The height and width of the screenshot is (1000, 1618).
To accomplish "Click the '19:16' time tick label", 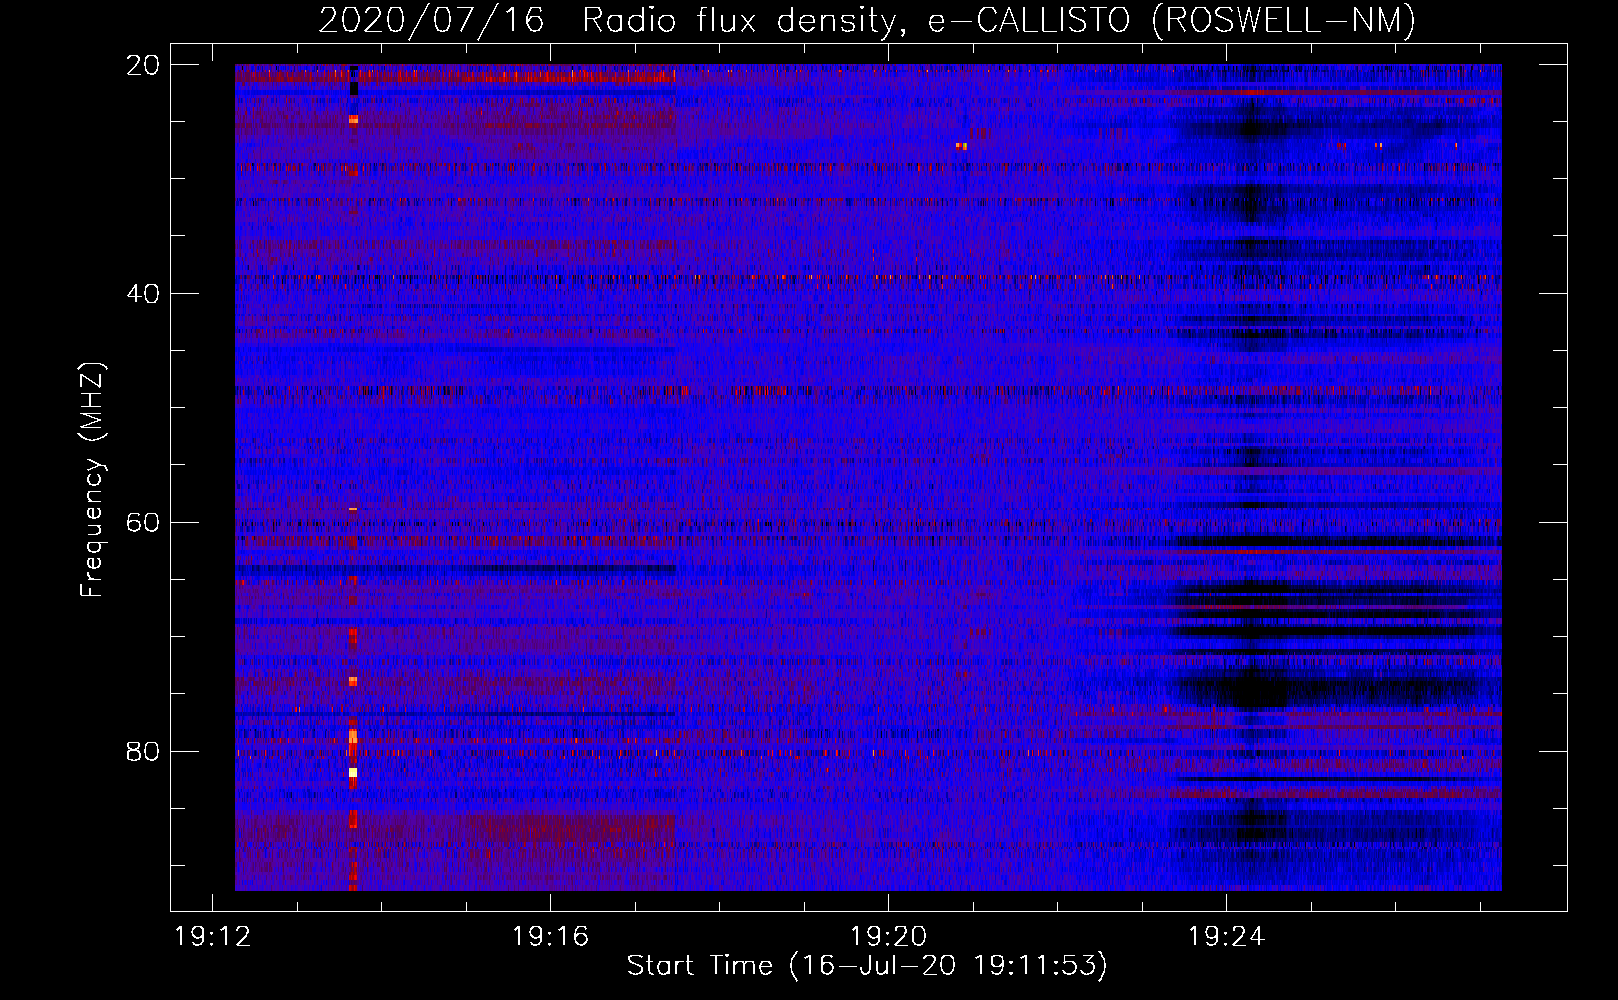I will point(550,937).
